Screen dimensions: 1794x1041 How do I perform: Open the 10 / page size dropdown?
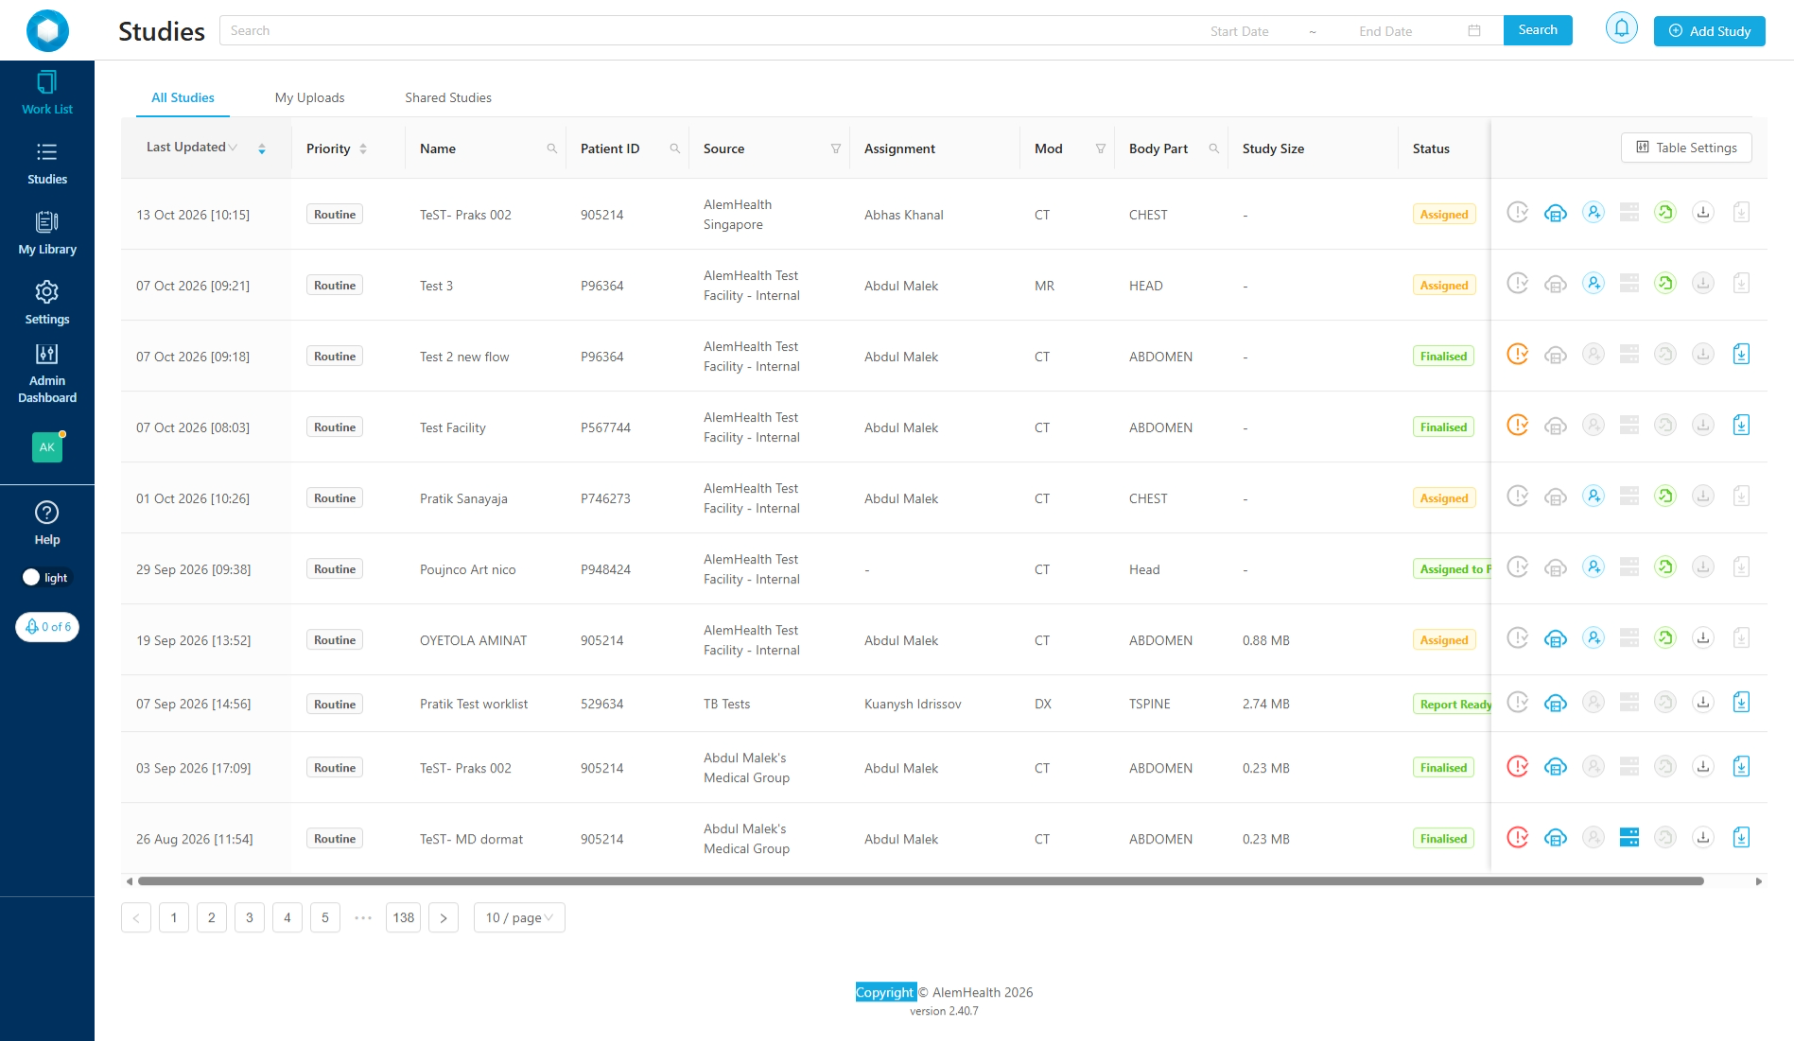519,917
